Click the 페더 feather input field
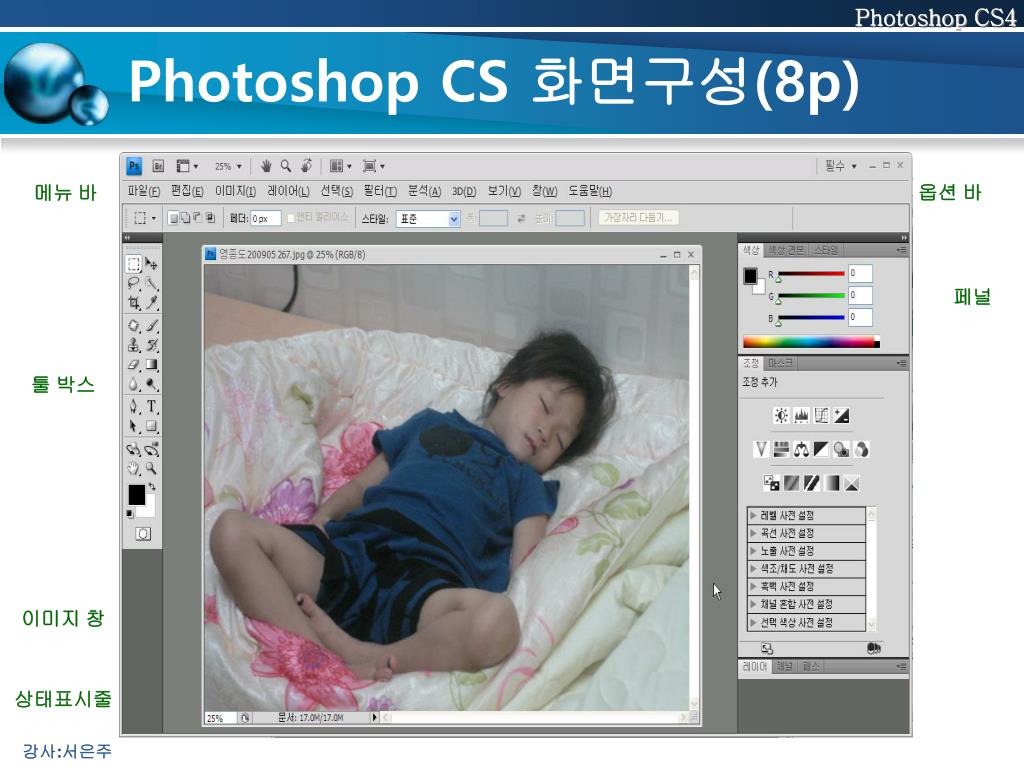This screenshot has width=1024, height=768. tap(266, 218)
